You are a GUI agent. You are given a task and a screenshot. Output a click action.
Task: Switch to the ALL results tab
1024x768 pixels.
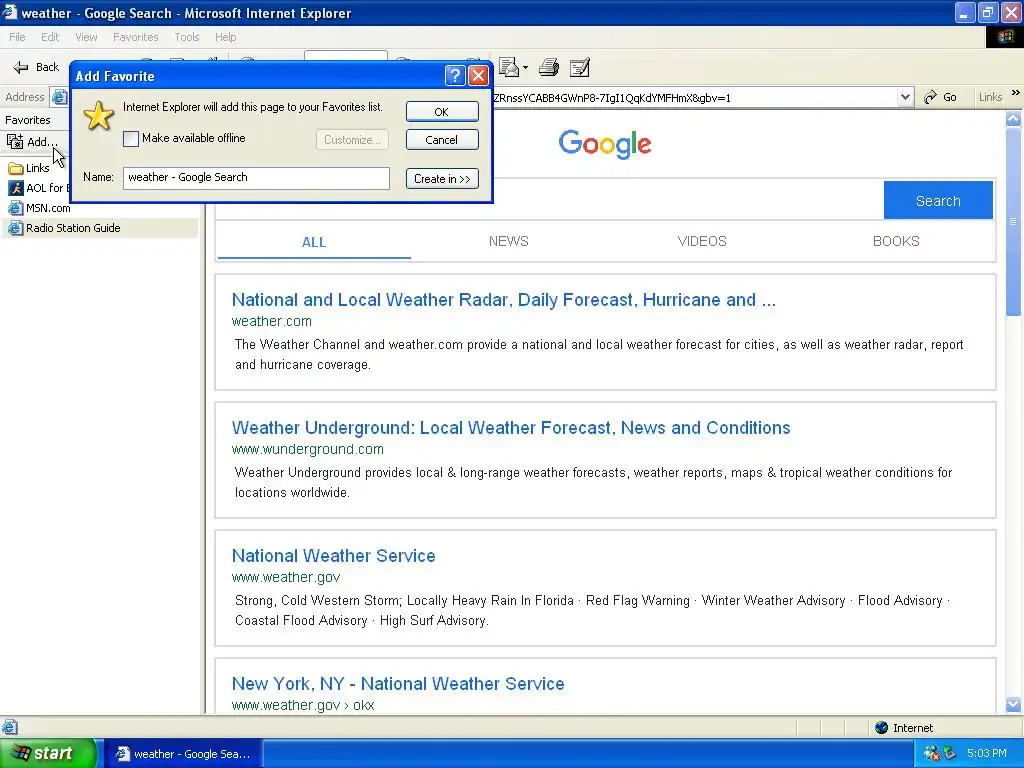coord(314,242)
